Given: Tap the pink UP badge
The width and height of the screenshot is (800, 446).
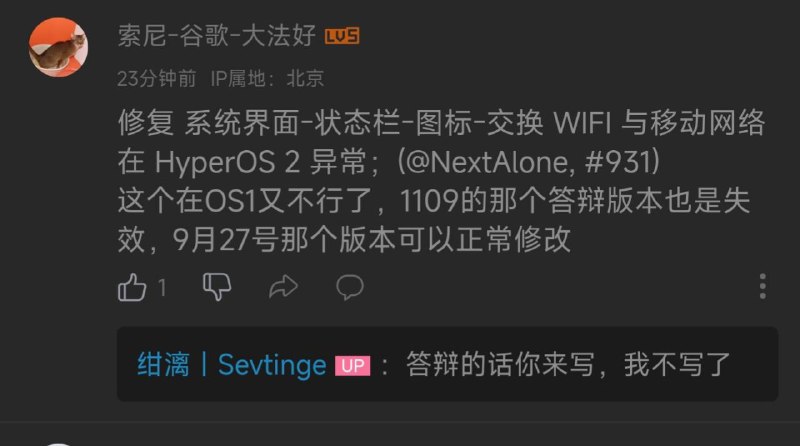Looking at the screenshot, I should (x=352, y=365).
